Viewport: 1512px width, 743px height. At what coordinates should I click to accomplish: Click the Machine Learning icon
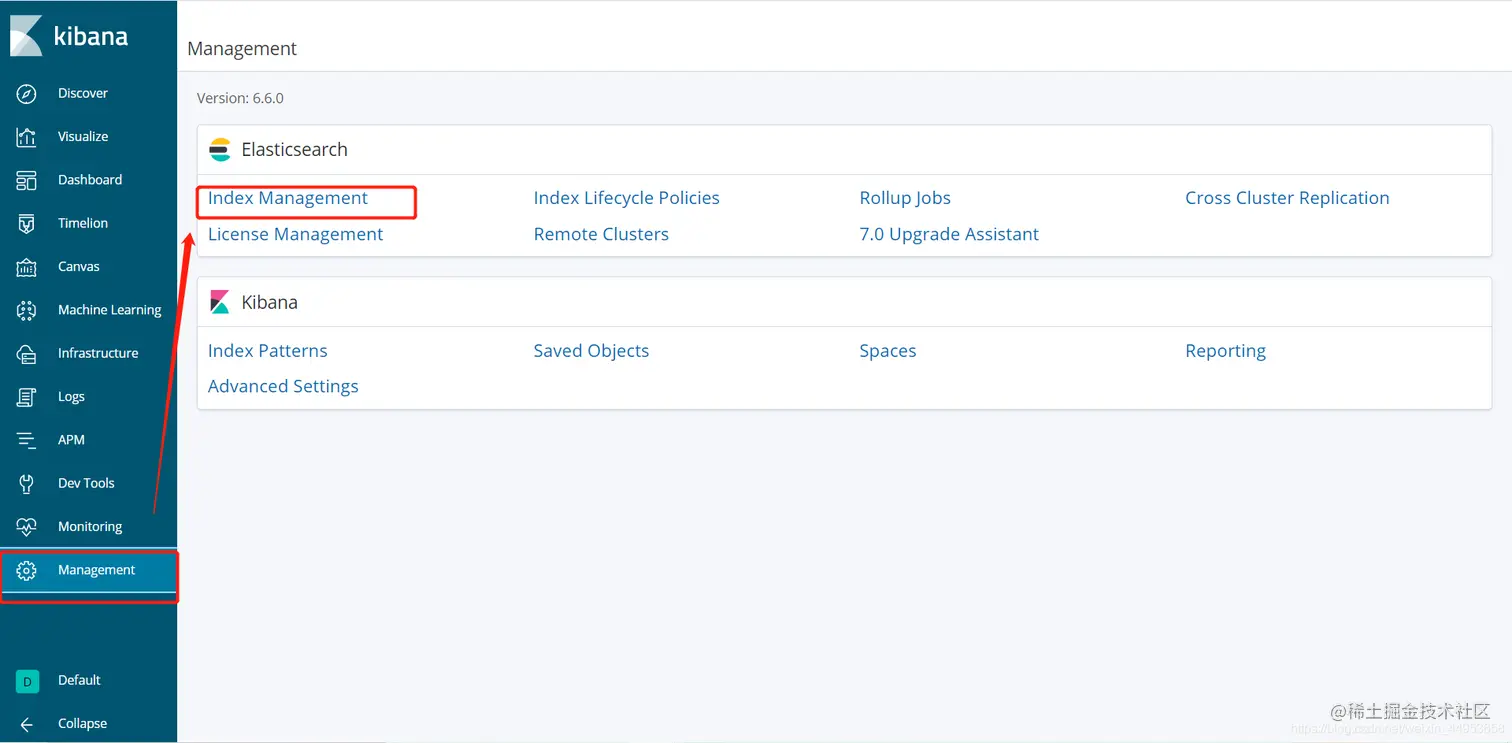pos(27,310)
